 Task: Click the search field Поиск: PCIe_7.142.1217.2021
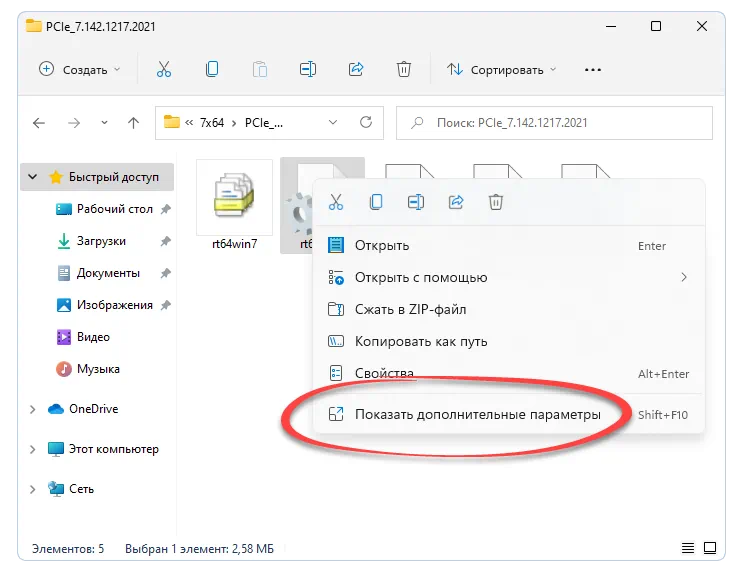click(x=554, y=123)
